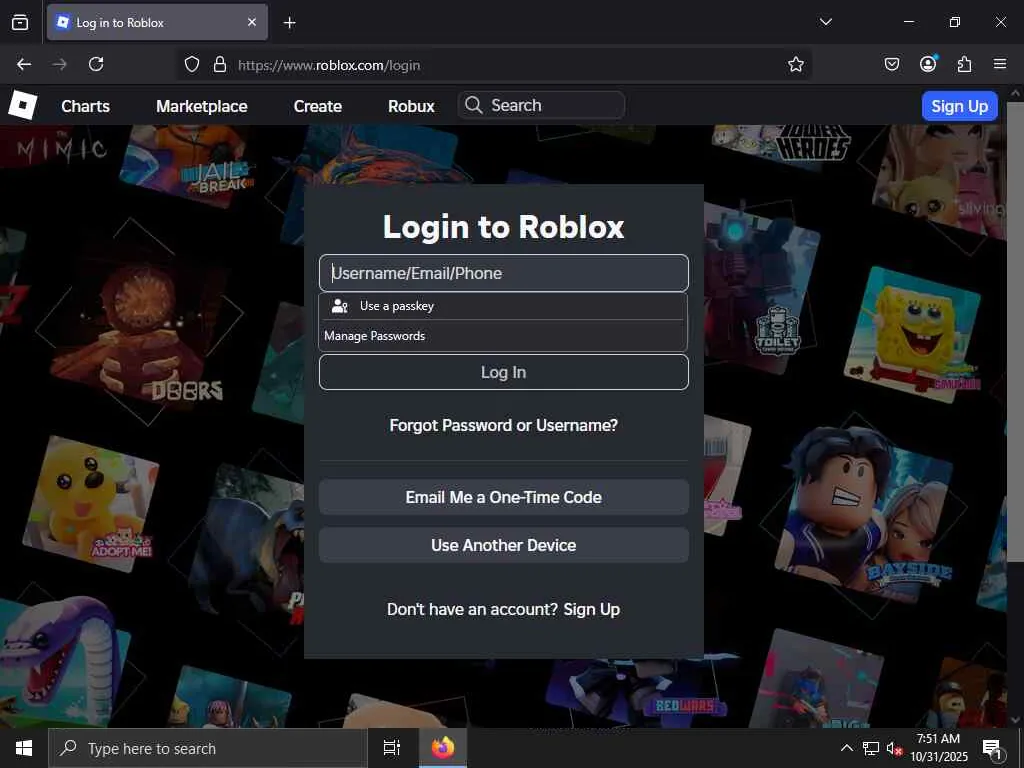Image resolution: width=1024 pixels, height=768 pixels.
Task: Open tracking protection shield icon
Action: coord(191,64)
